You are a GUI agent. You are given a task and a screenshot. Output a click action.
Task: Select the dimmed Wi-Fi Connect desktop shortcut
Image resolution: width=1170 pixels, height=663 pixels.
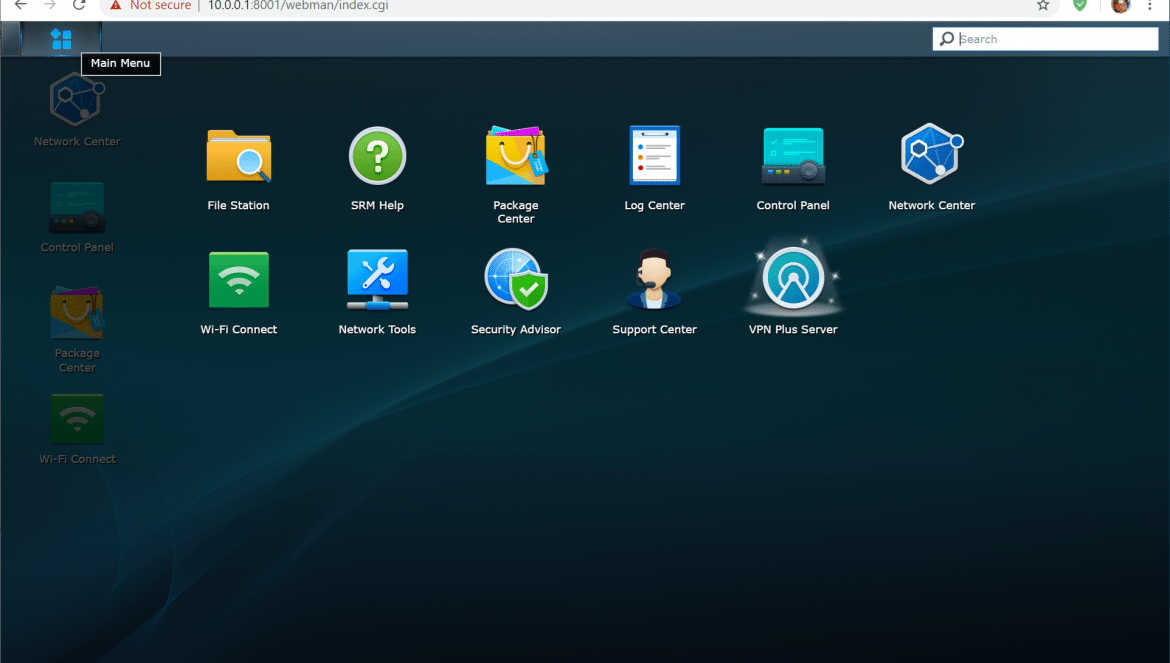[x=77, y=429]
